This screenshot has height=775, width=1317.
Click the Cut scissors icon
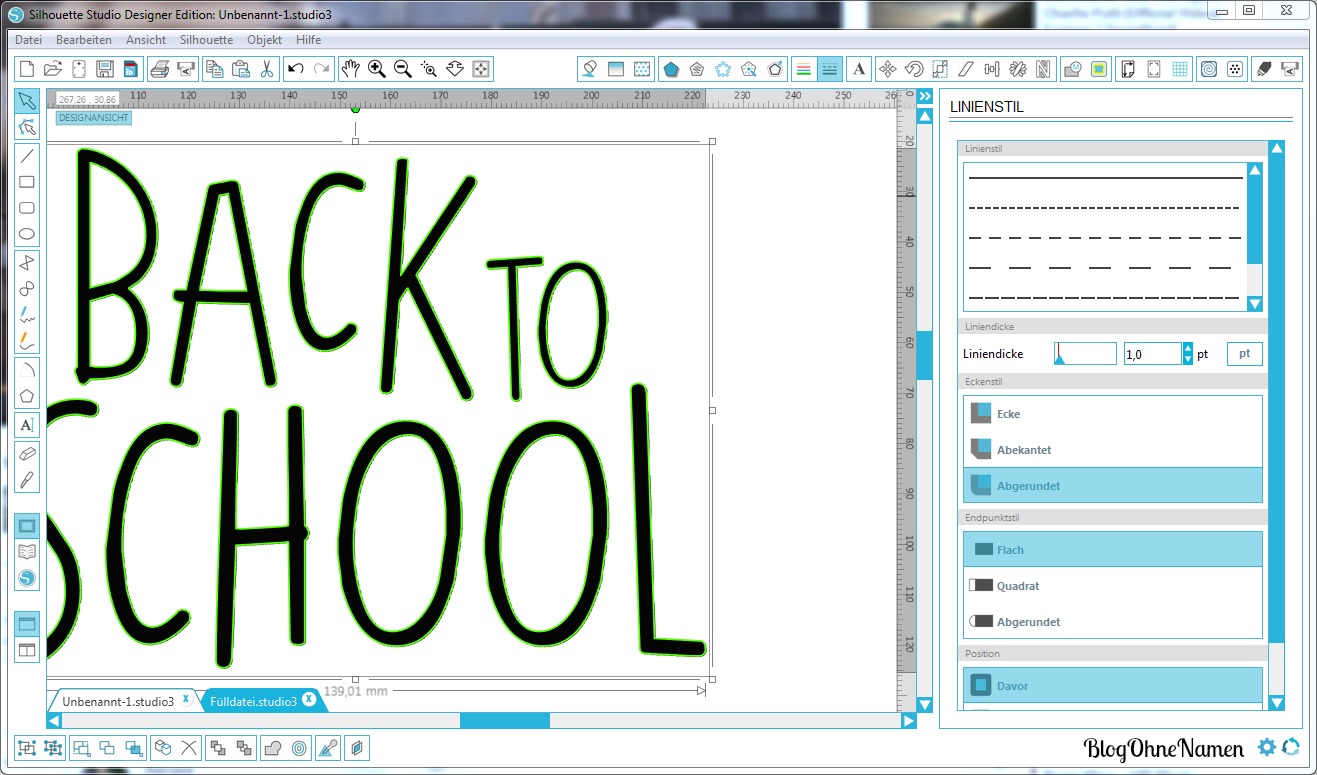point(267,69)
